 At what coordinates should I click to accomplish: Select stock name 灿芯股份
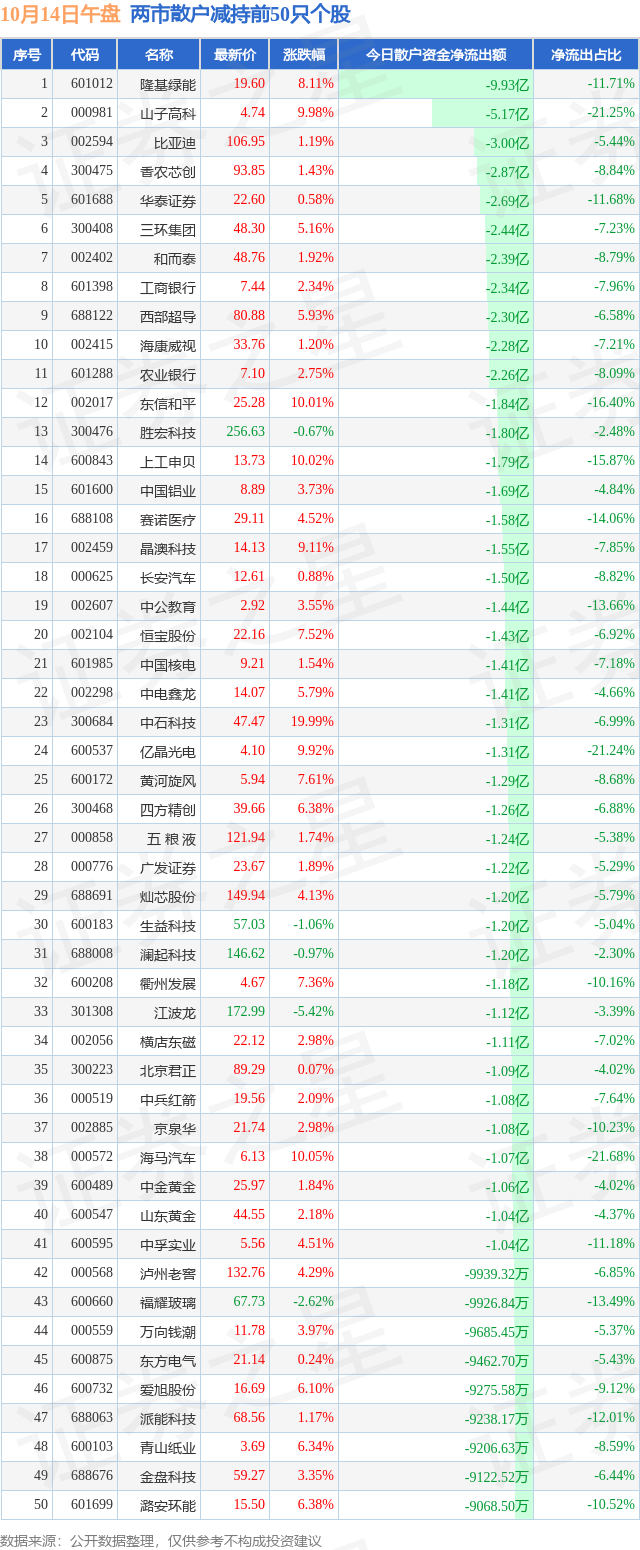[168, 896]
